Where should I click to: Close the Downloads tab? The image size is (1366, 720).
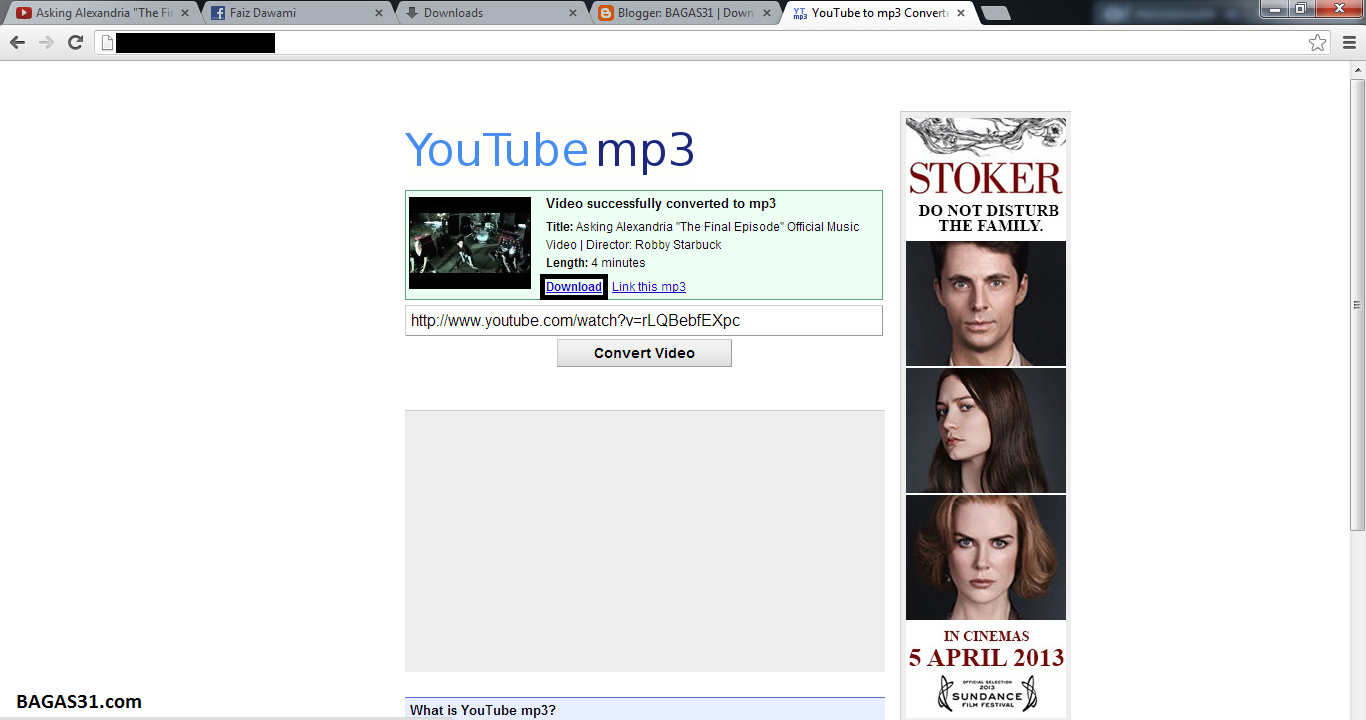click(x=571, y=14)
